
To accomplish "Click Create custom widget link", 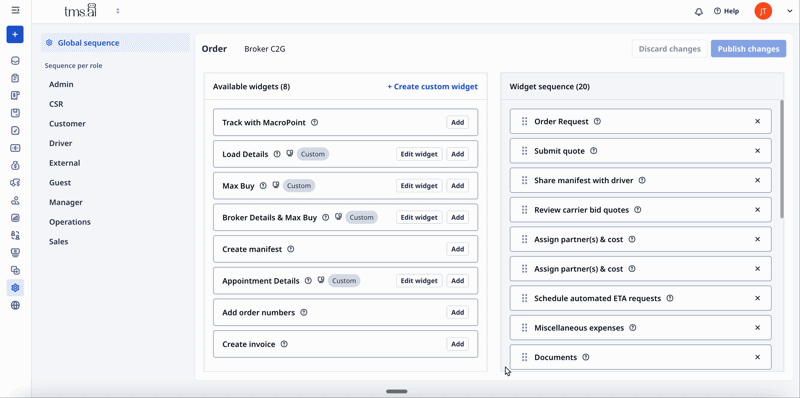I will 433,87.
